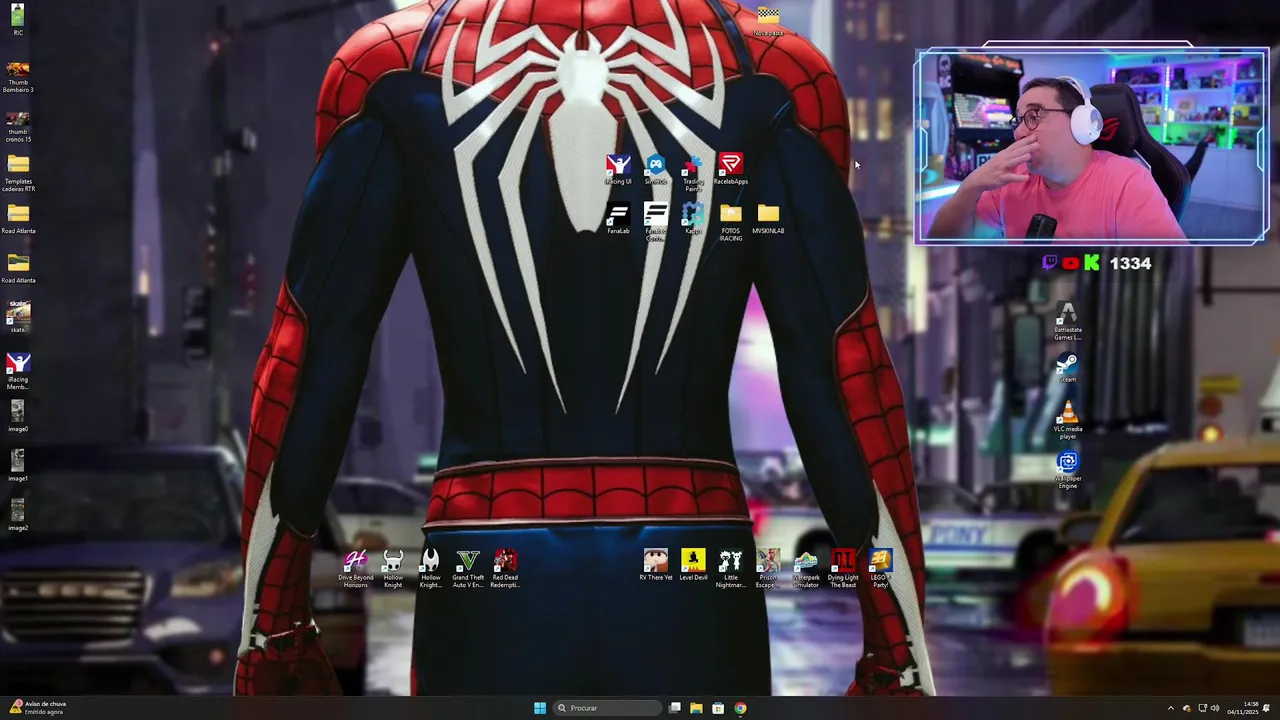Open the image1 file
Screen dimensions: 1280x720
pos(18,467)
